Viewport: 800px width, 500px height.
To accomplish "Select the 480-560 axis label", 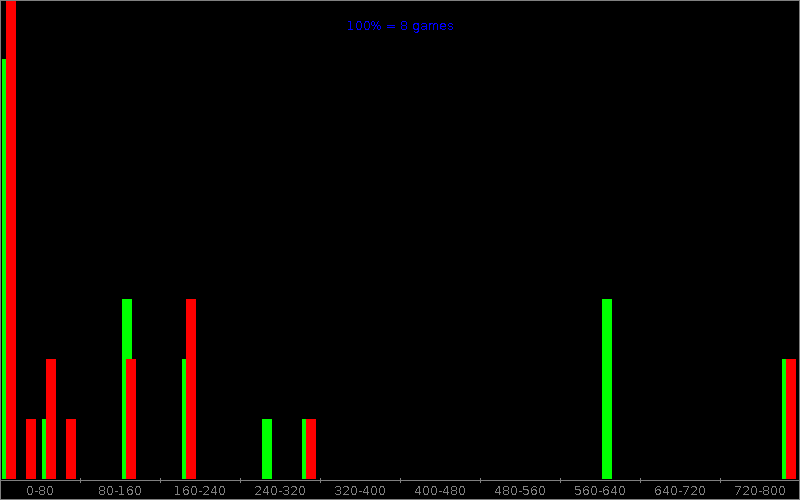I will [x=520, y=491].
